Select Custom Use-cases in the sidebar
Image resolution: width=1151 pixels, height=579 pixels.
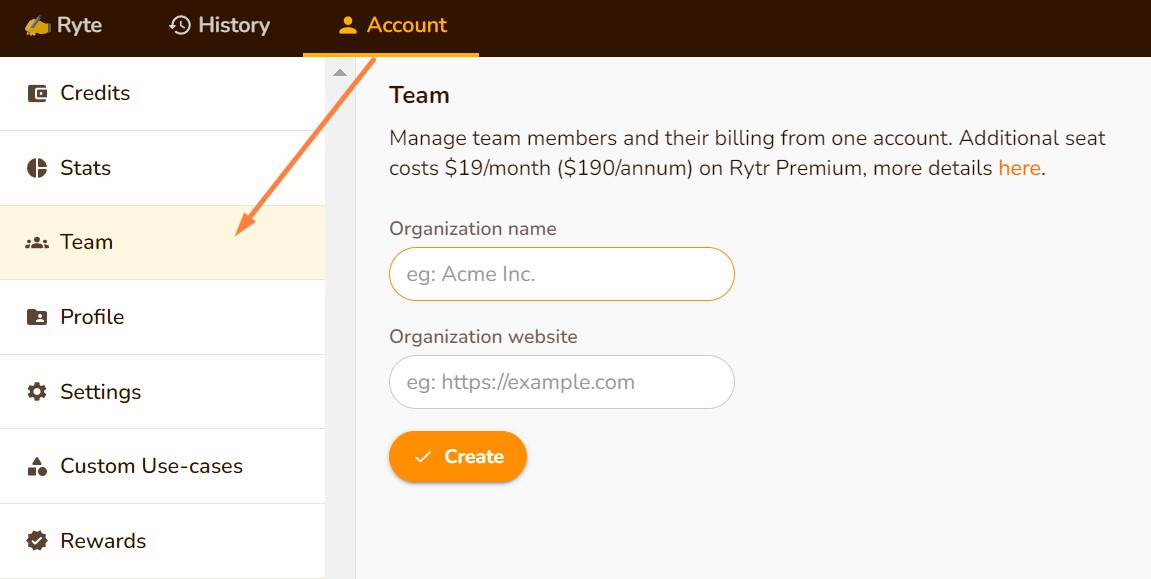(151, 466)
